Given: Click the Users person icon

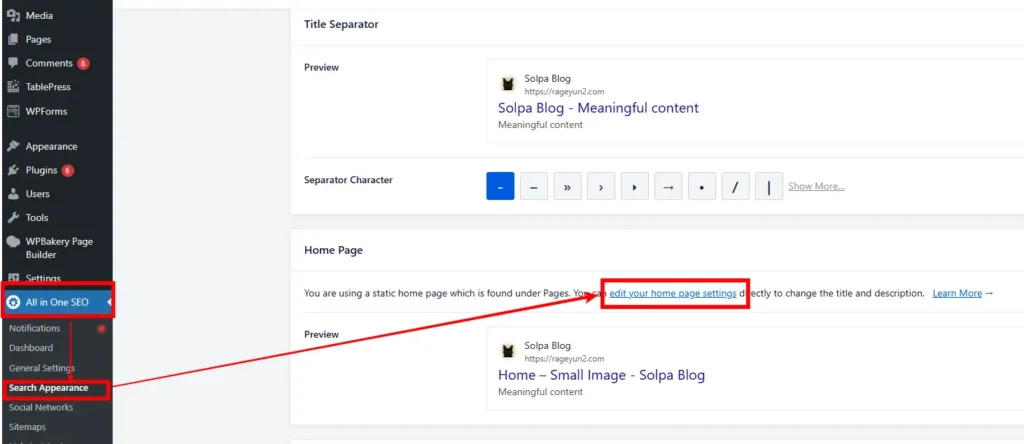Looking at the screenshot, I should coord(13,194).
